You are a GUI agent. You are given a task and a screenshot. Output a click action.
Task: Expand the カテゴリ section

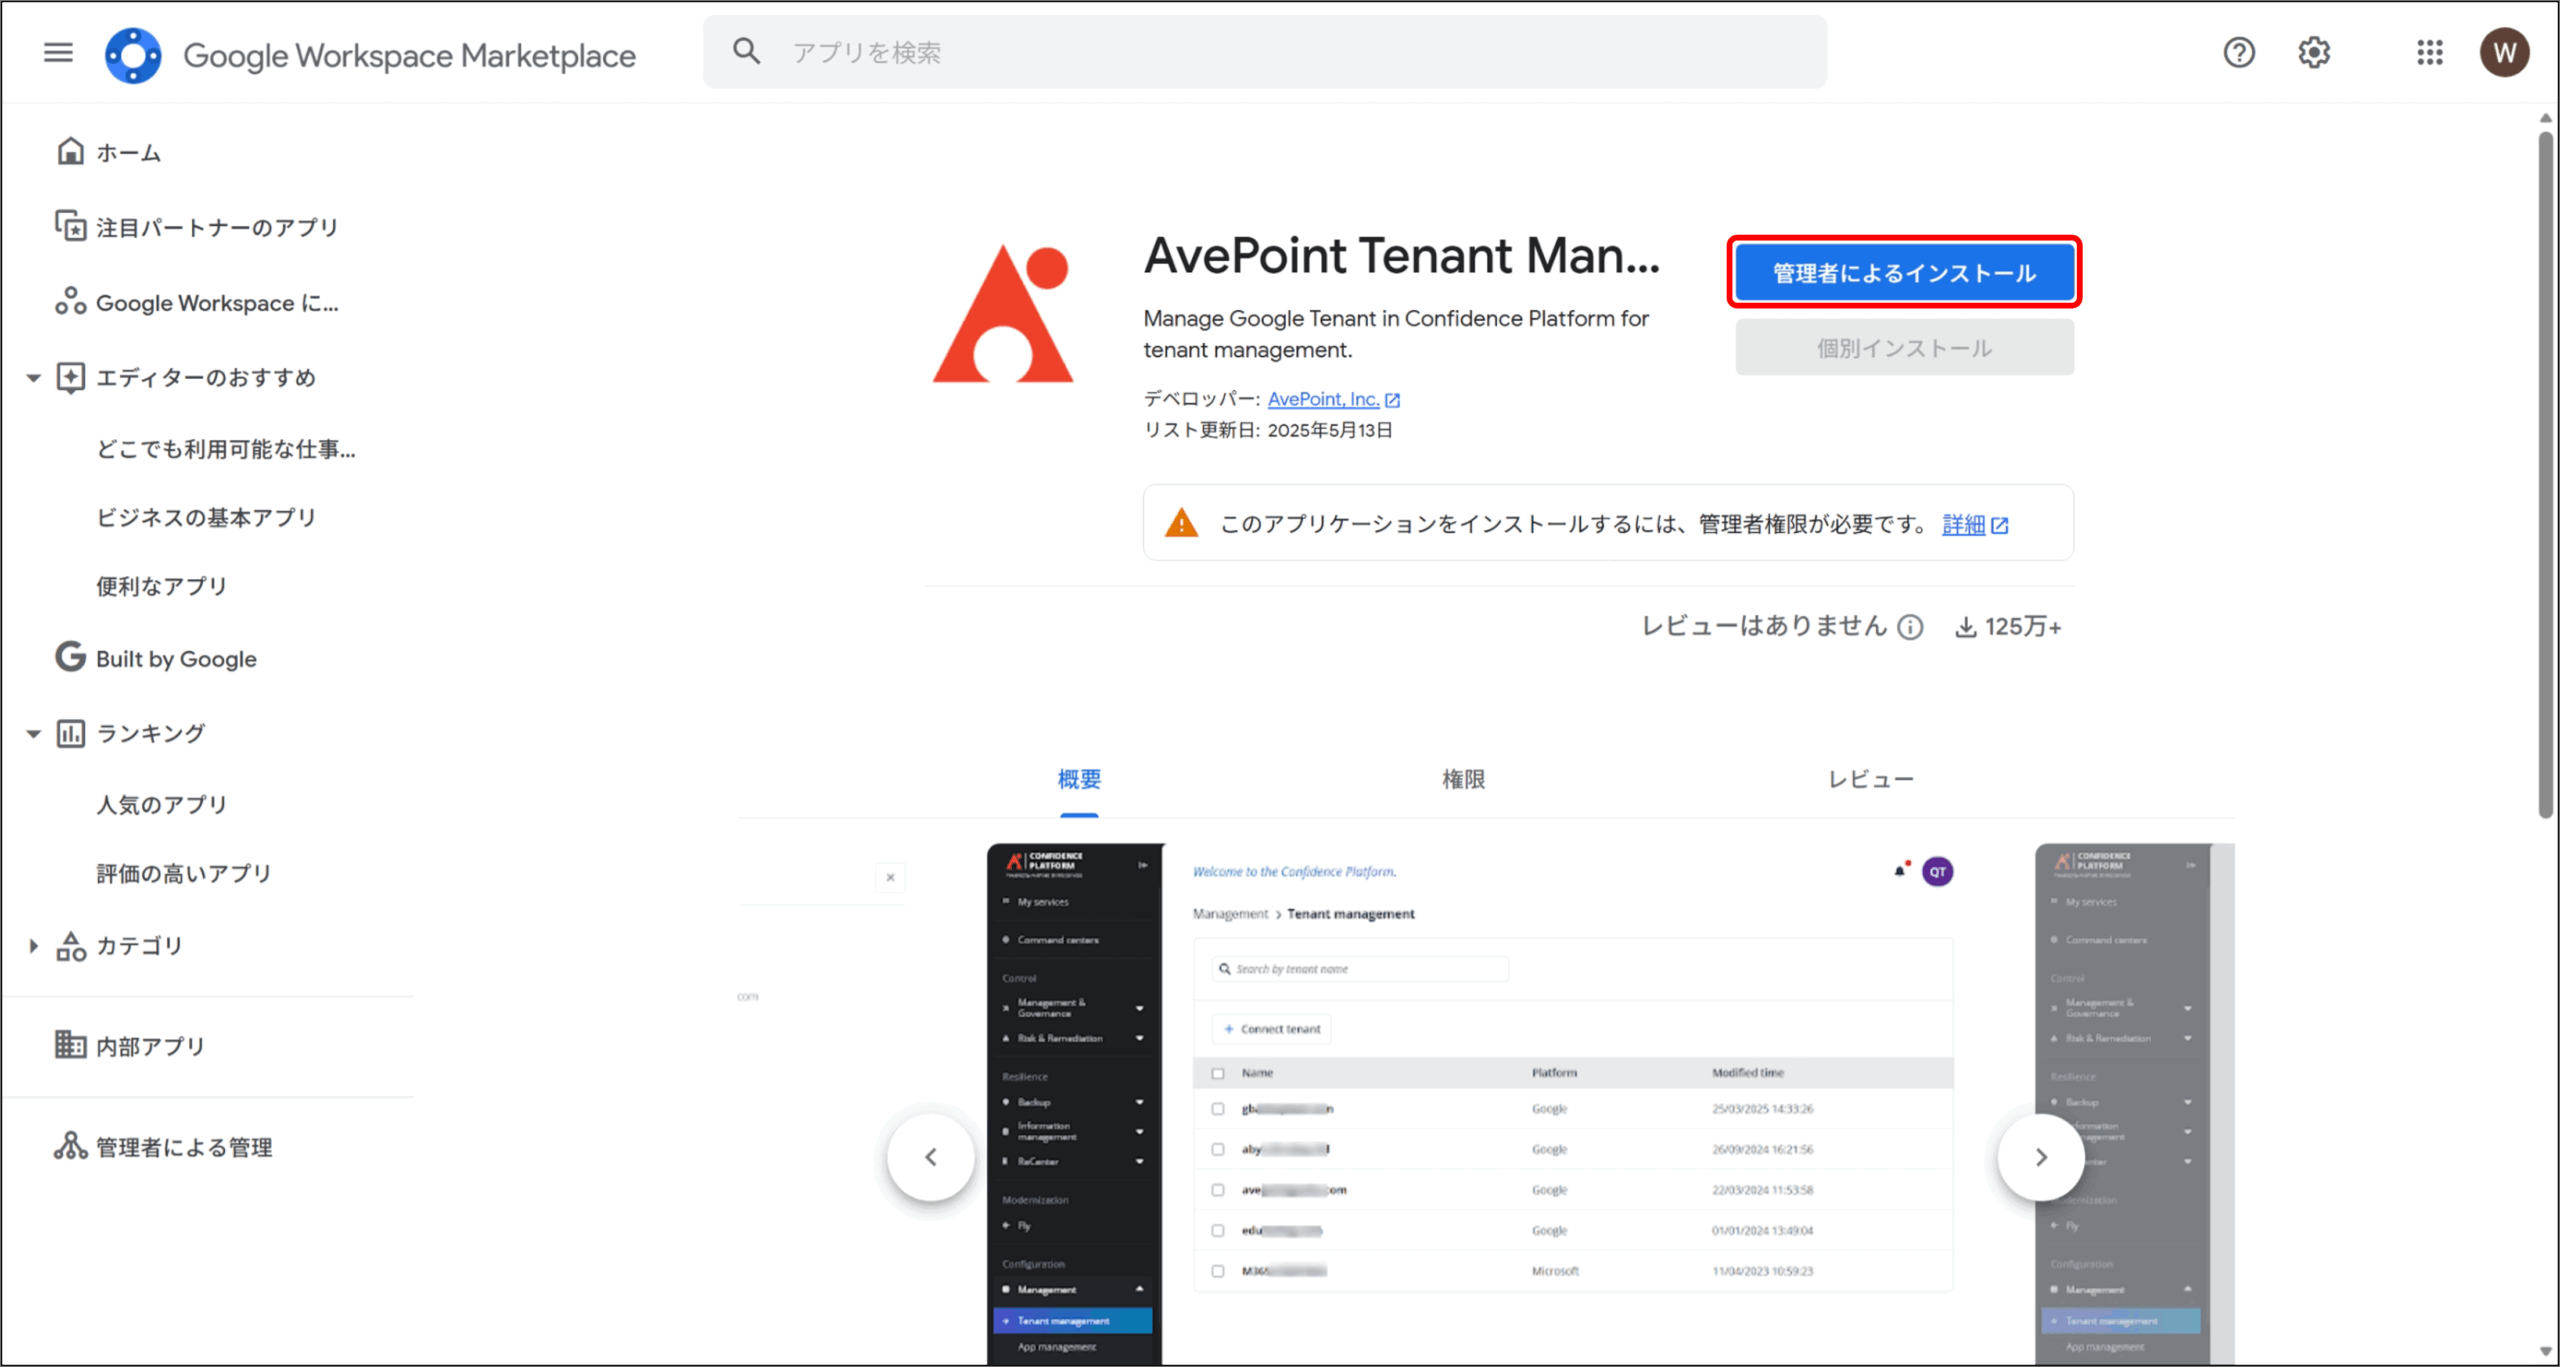pos(33,946)
